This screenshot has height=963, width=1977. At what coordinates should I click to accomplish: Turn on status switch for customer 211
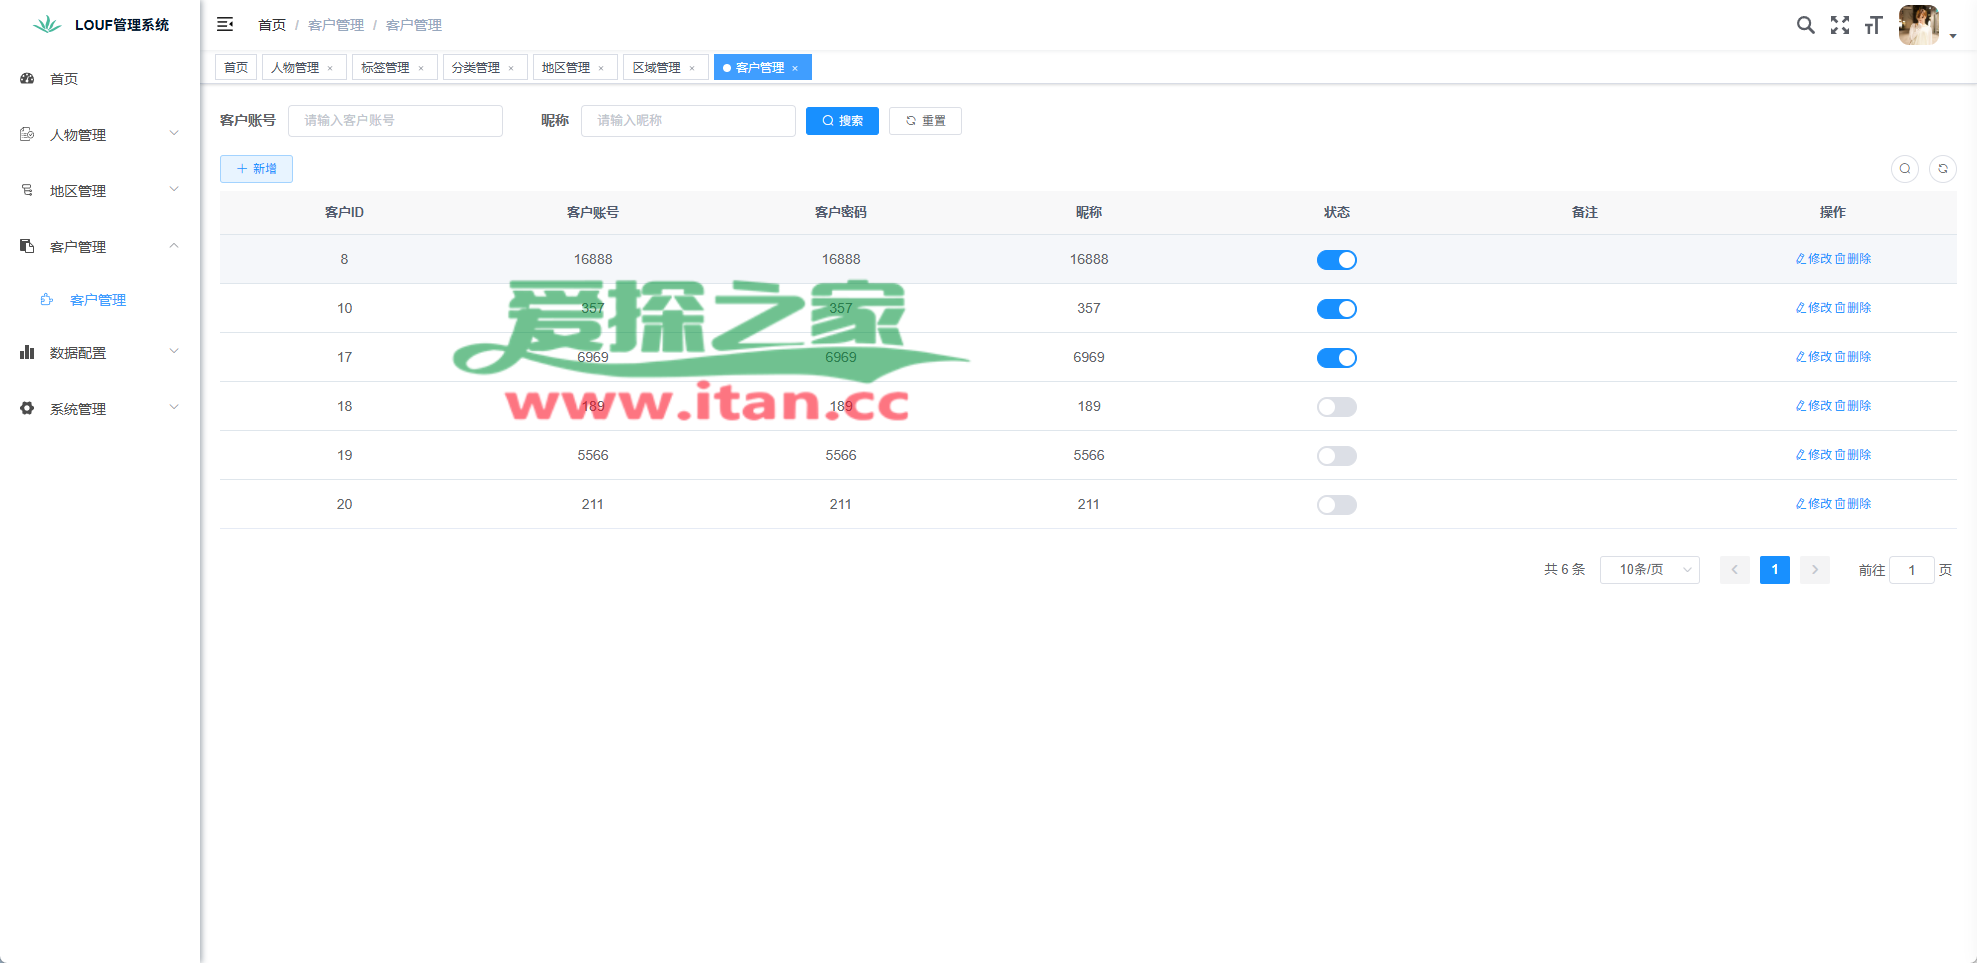pyautogui.click(x=1336, y=505)
